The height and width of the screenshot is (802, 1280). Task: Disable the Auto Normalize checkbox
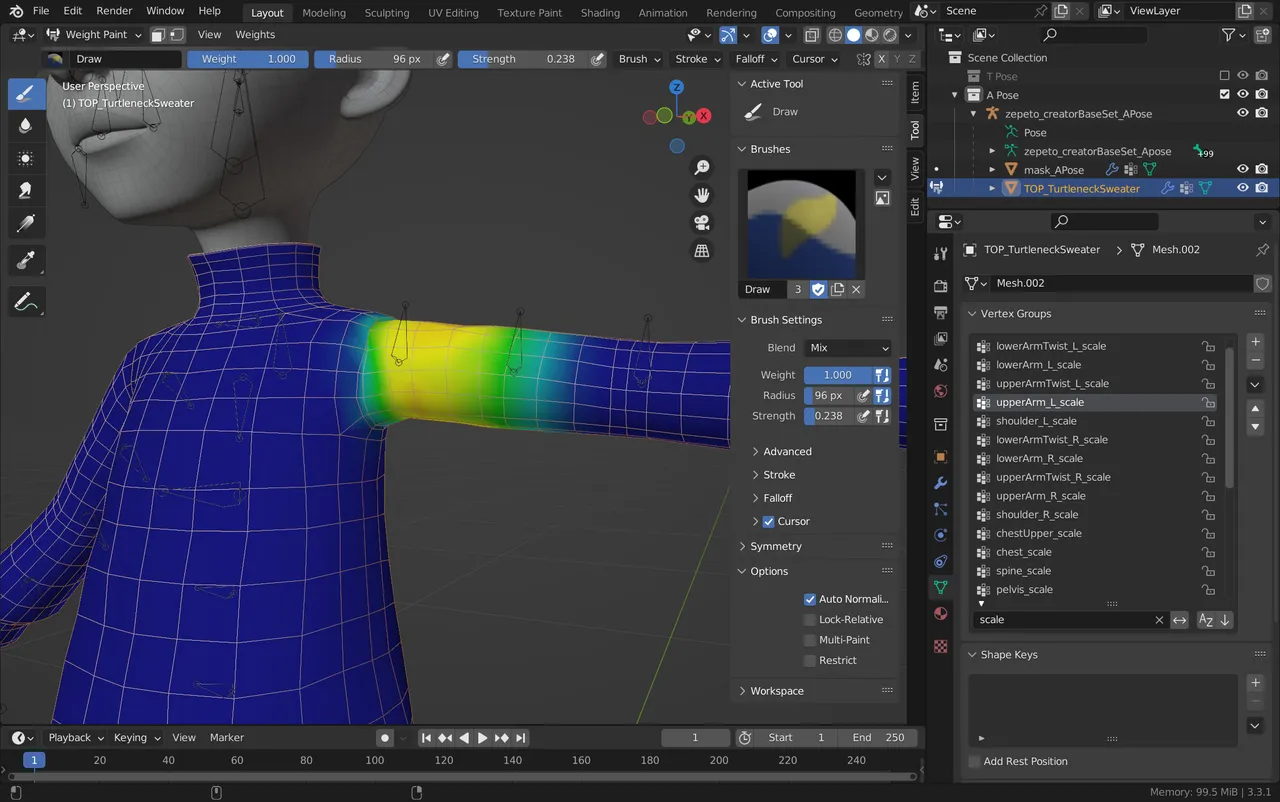(x=810, y=599)
